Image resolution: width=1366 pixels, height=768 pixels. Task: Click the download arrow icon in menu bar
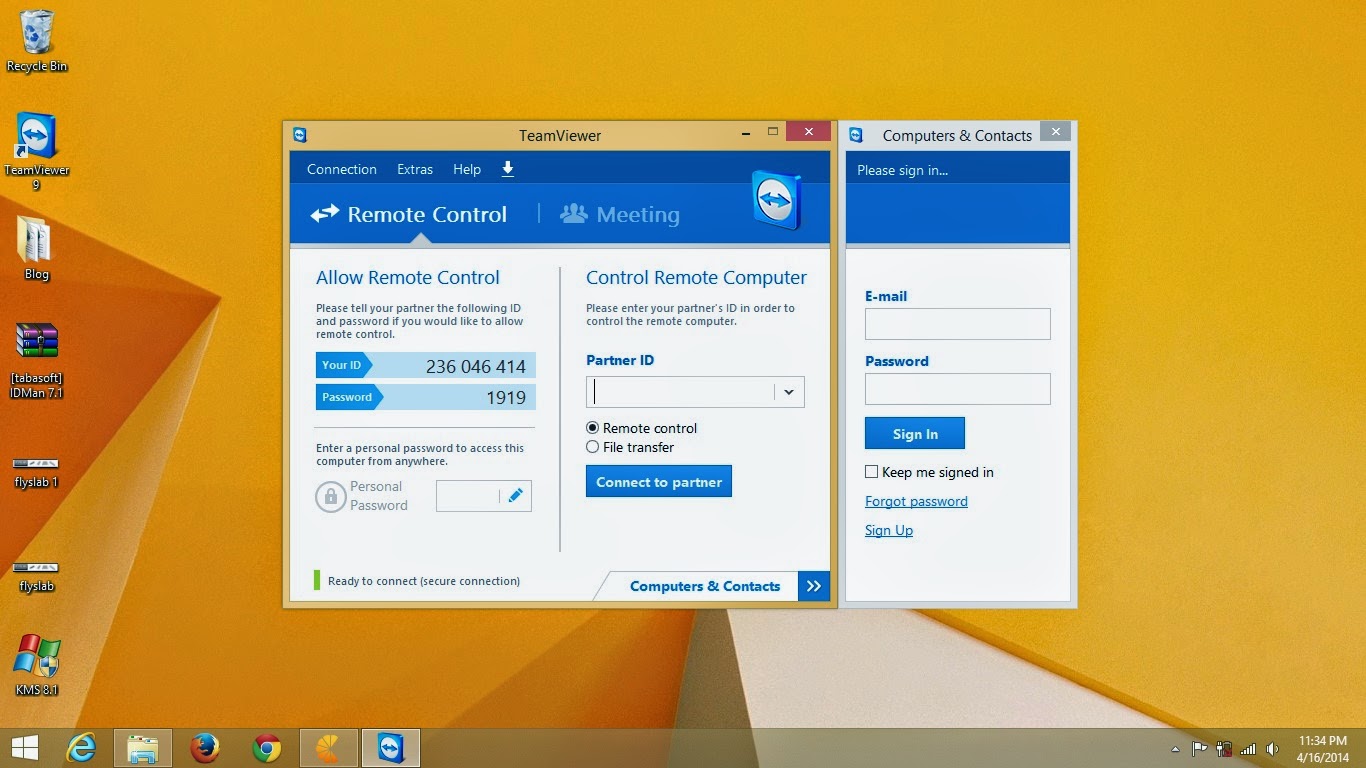tap(508, 169)
